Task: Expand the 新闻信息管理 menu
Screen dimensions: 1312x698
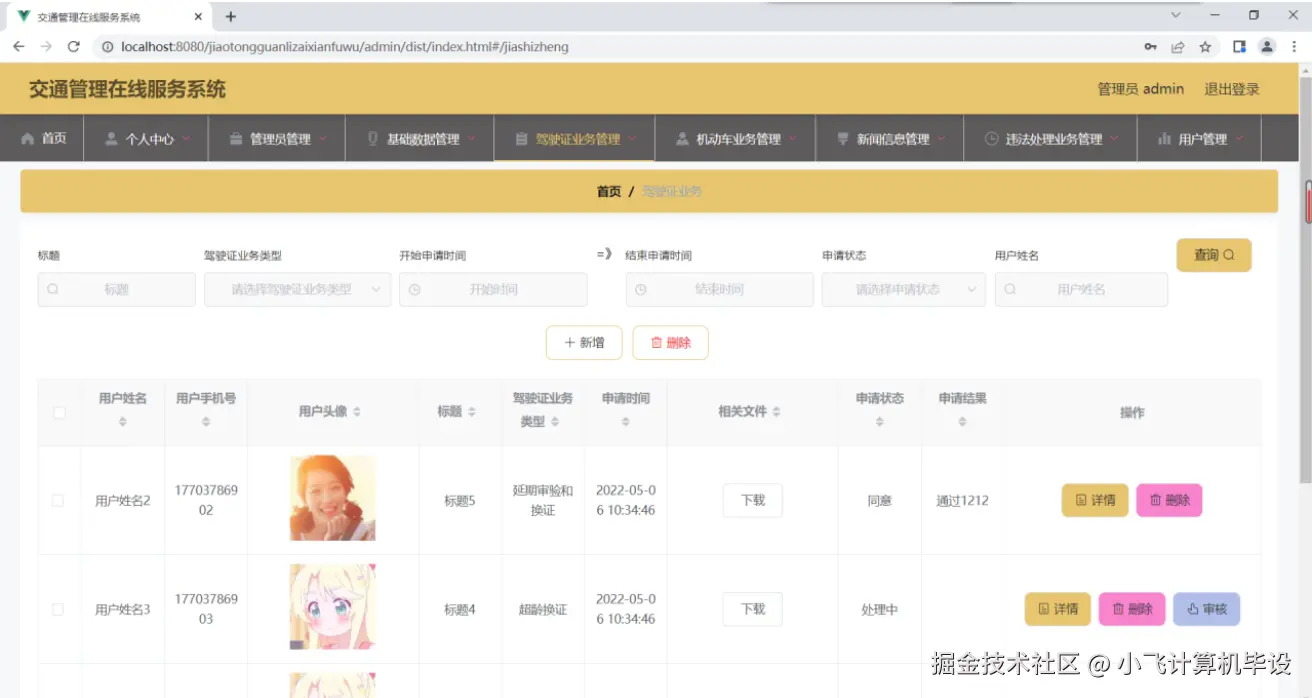Action: [890, 139]
